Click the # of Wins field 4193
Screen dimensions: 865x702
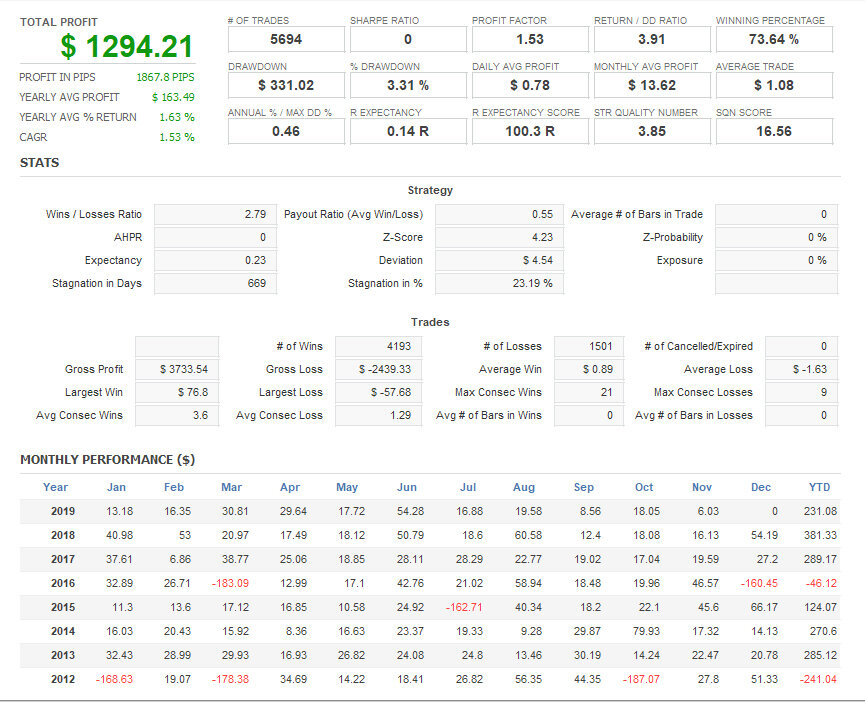point(378,346)
